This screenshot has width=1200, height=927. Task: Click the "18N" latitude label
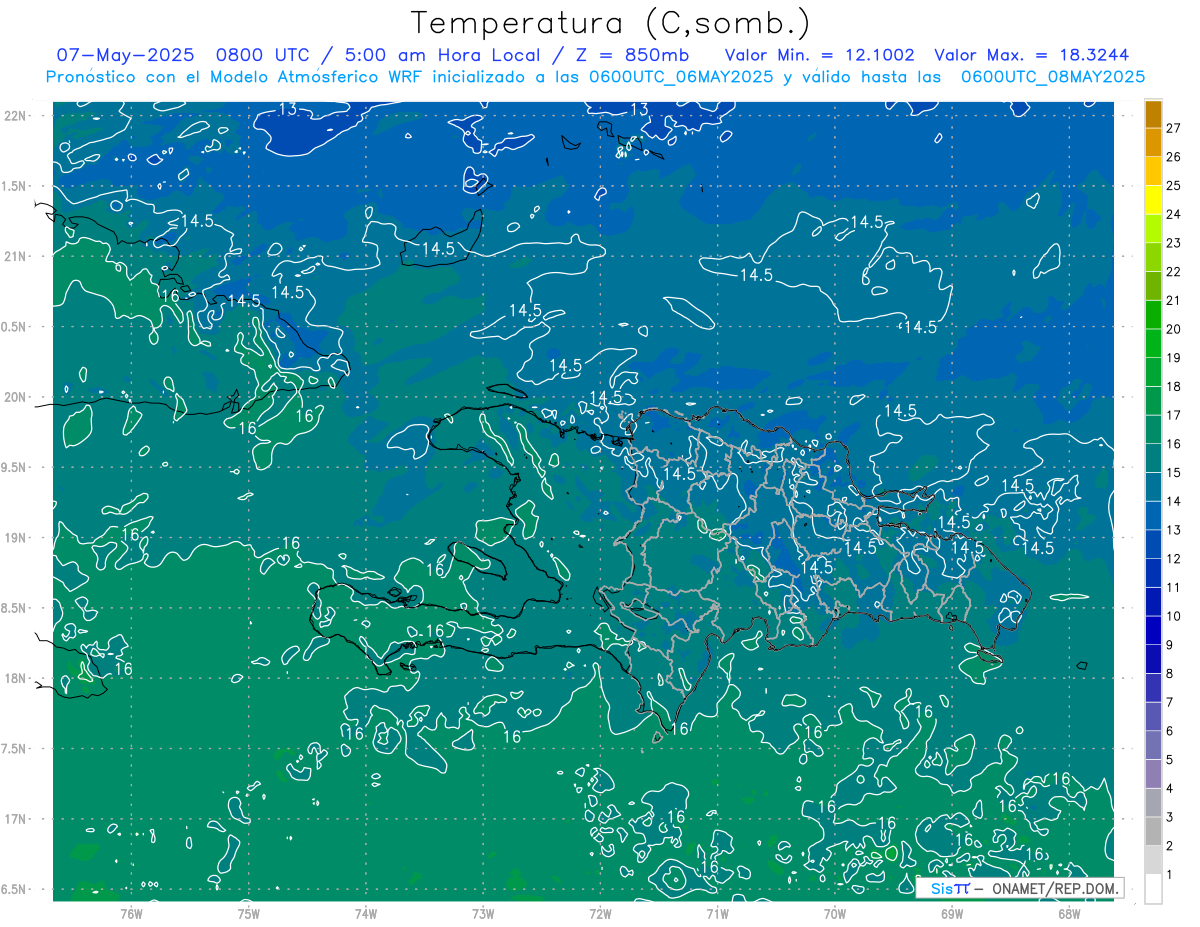click(16, 678)
